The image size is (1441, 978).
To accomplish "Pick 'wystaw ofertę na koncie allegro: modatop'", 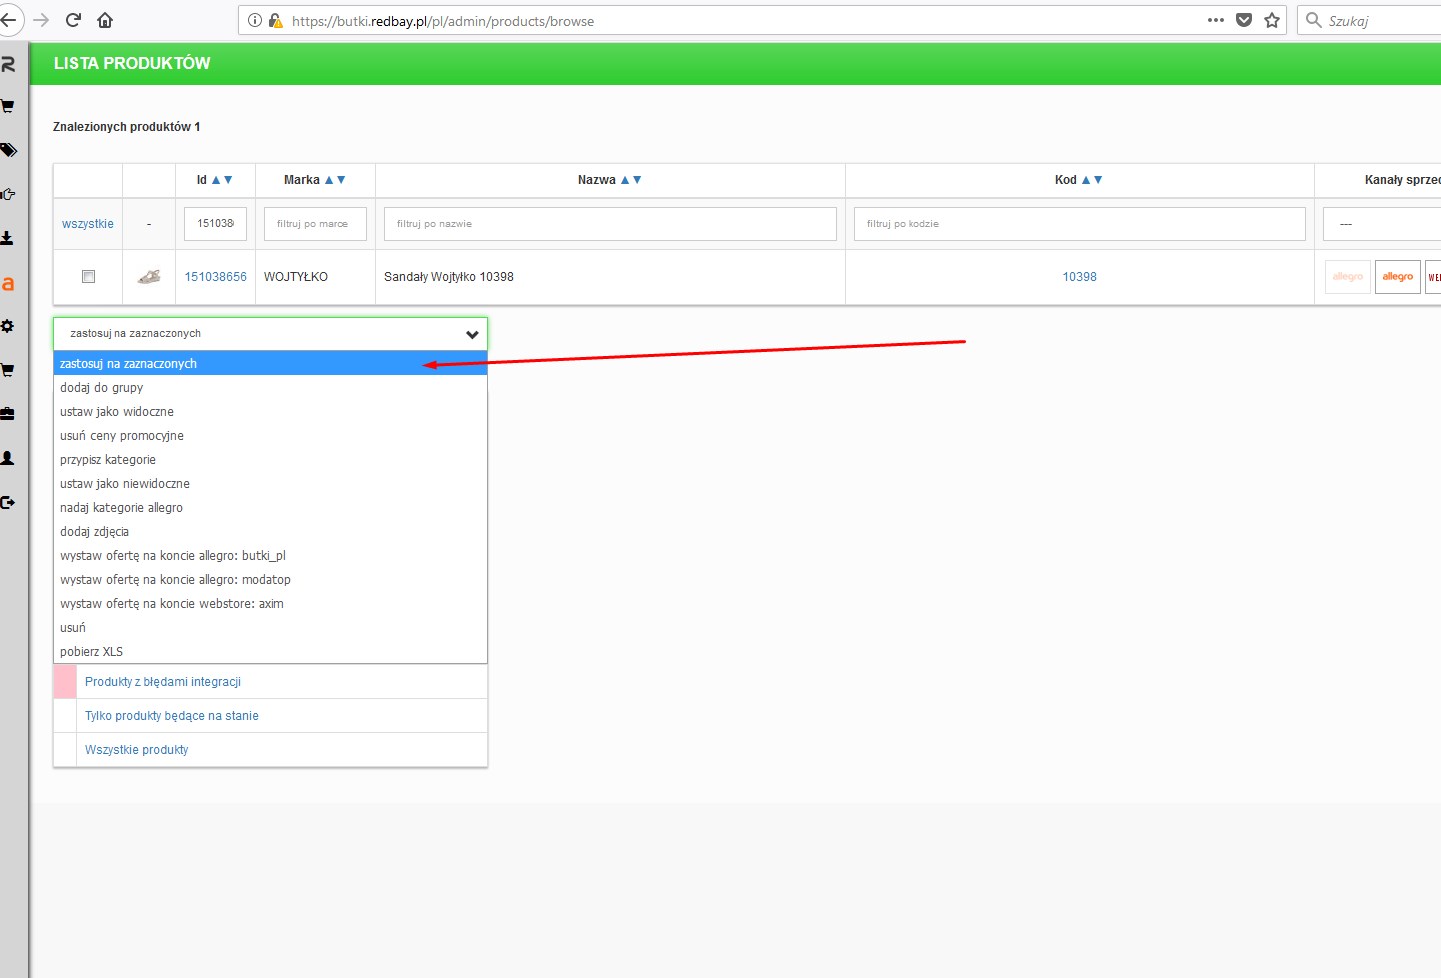I will (x=175, y=580).
